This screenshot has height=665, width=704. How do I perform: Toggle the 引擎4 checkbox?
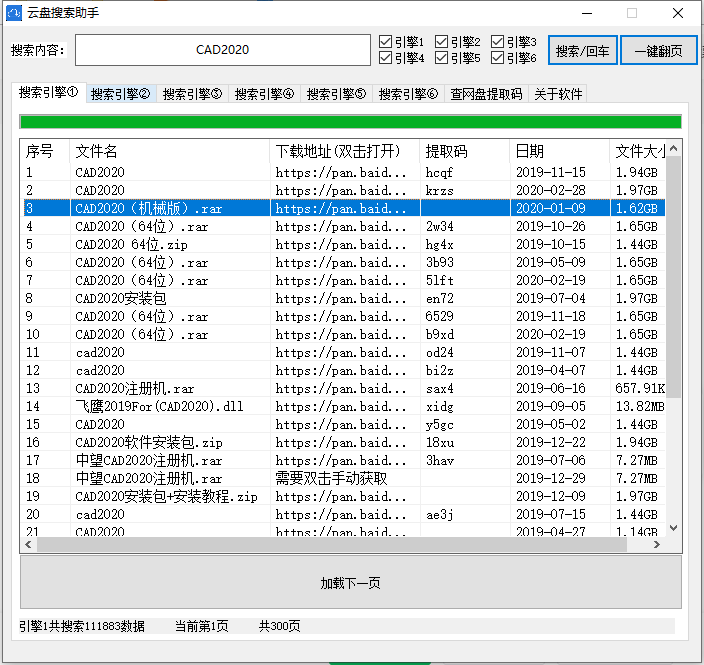coord(385,57)
